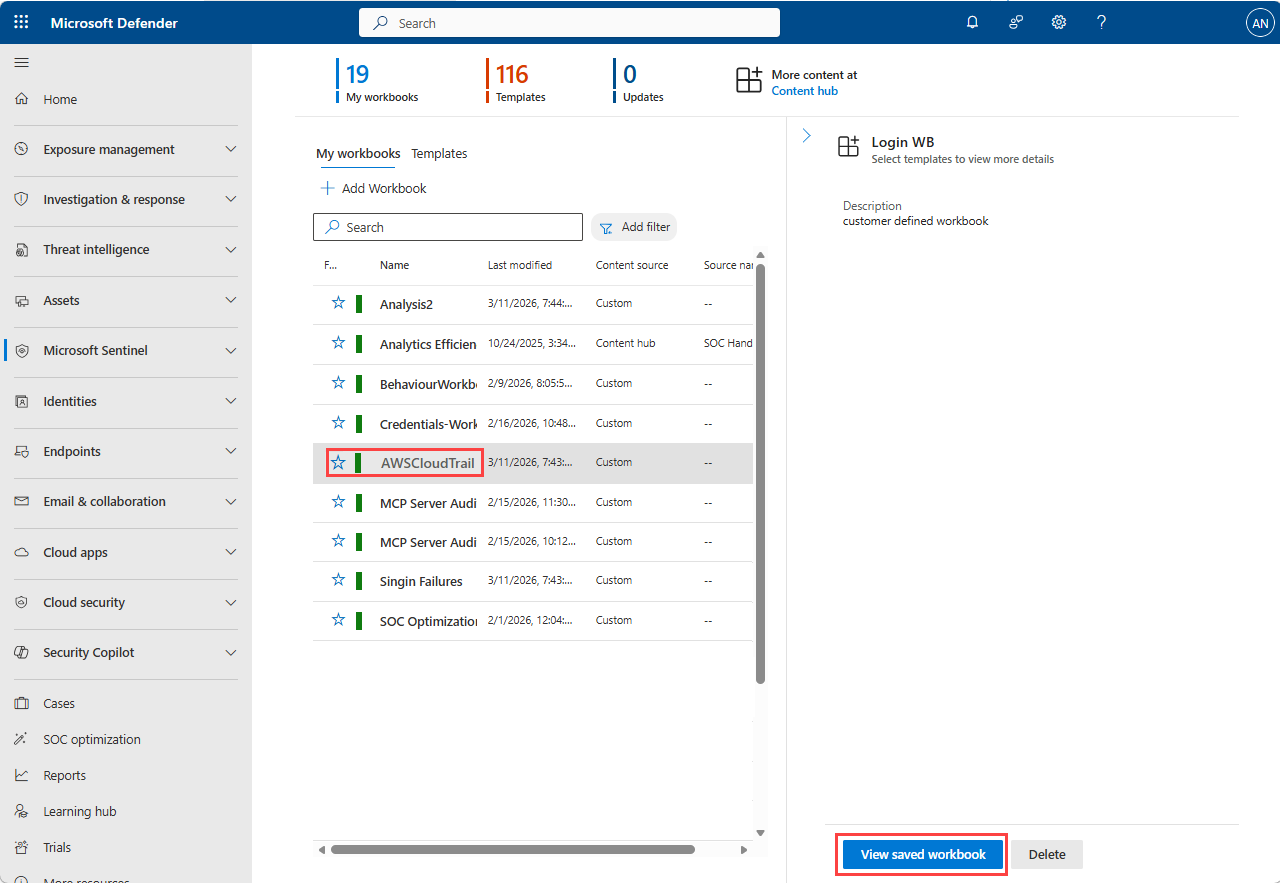
Task: Click the Add Workbook label
Action: point(384,188)
